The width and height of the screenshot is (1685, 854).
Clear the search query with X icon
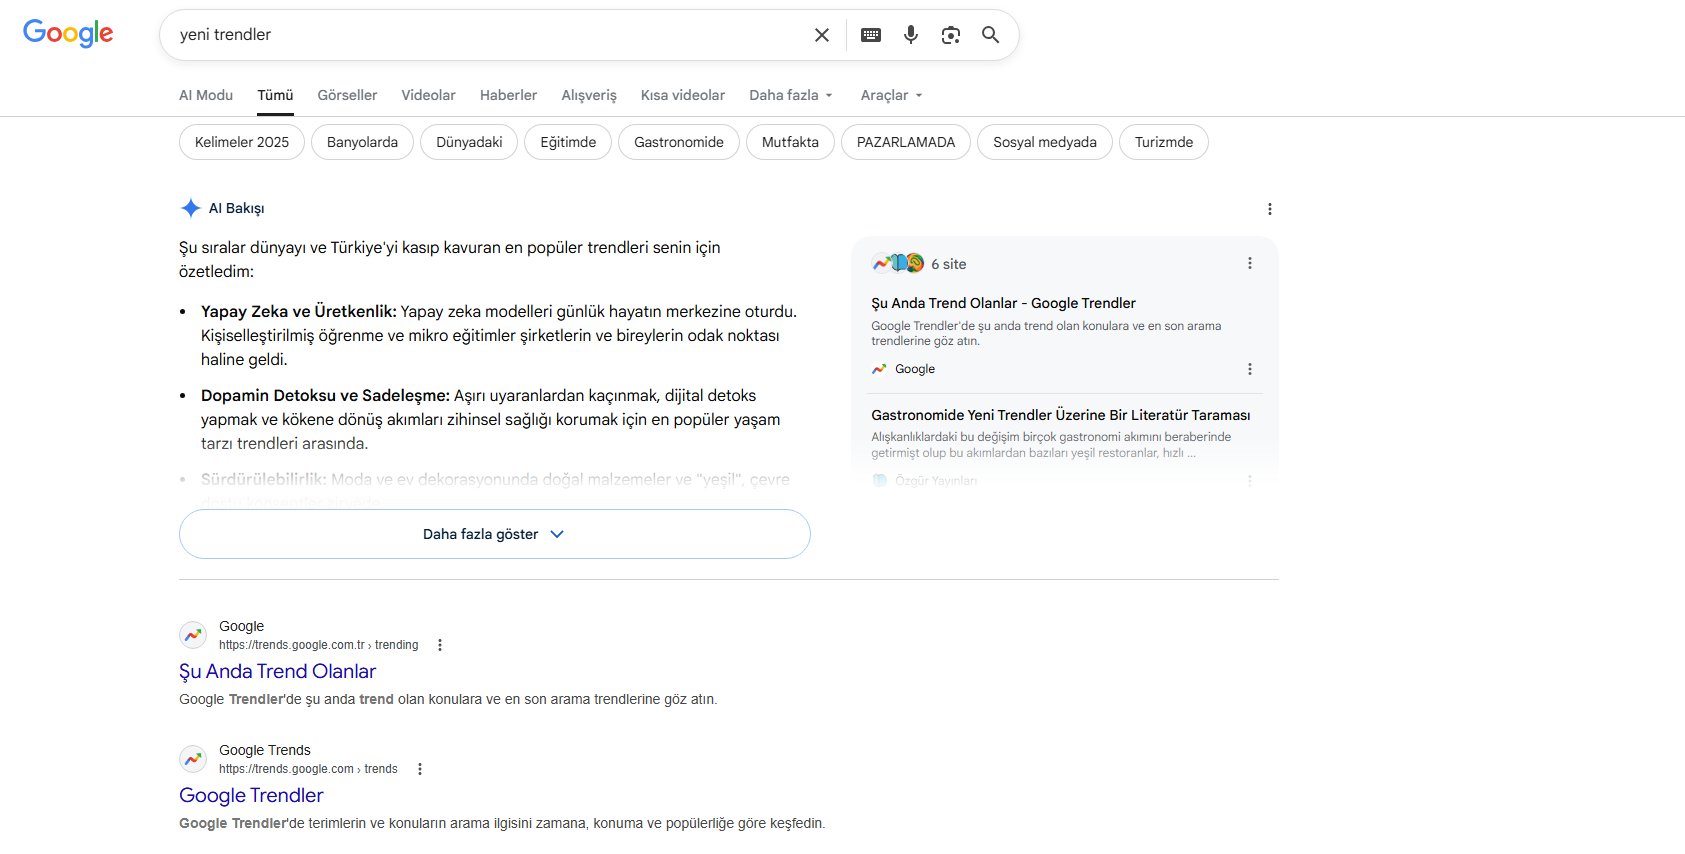822,35
